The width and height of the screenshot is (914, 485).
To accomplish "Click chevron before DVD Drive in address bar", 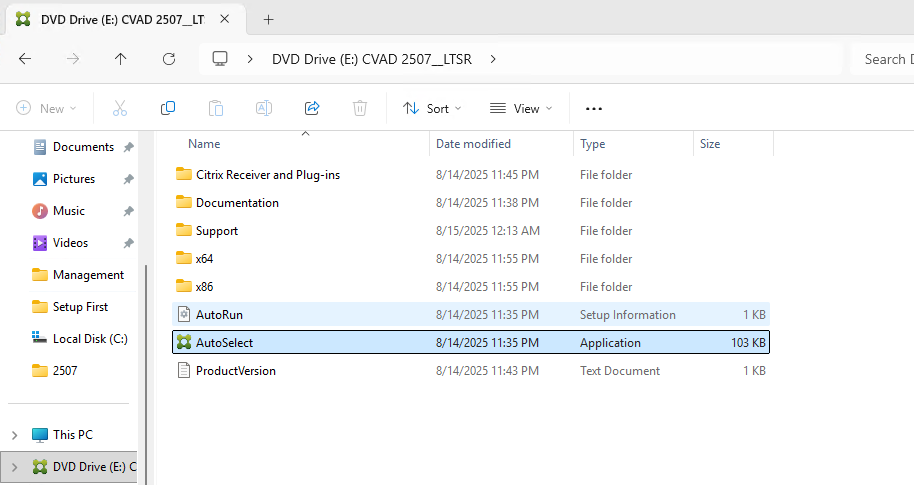I will pos(250,59).
